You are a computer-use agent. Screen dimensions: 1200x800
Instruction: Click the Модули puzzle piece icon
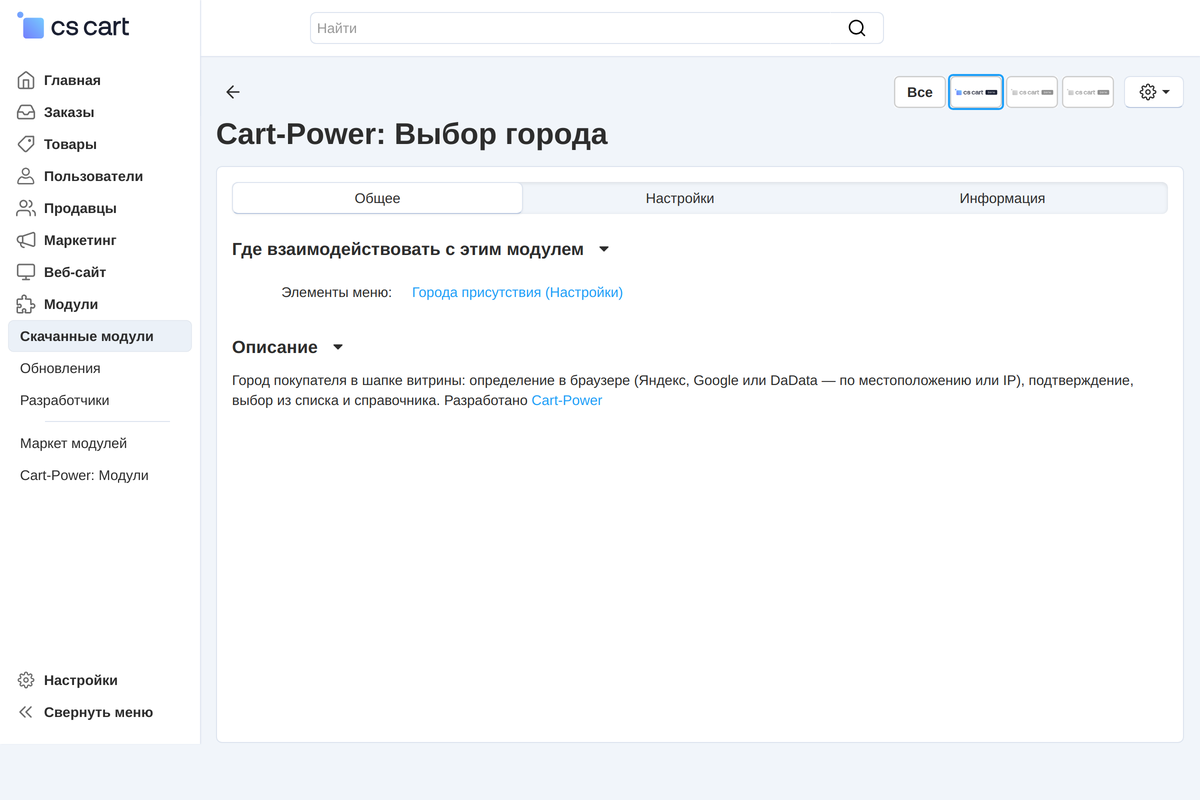(26, 304)
